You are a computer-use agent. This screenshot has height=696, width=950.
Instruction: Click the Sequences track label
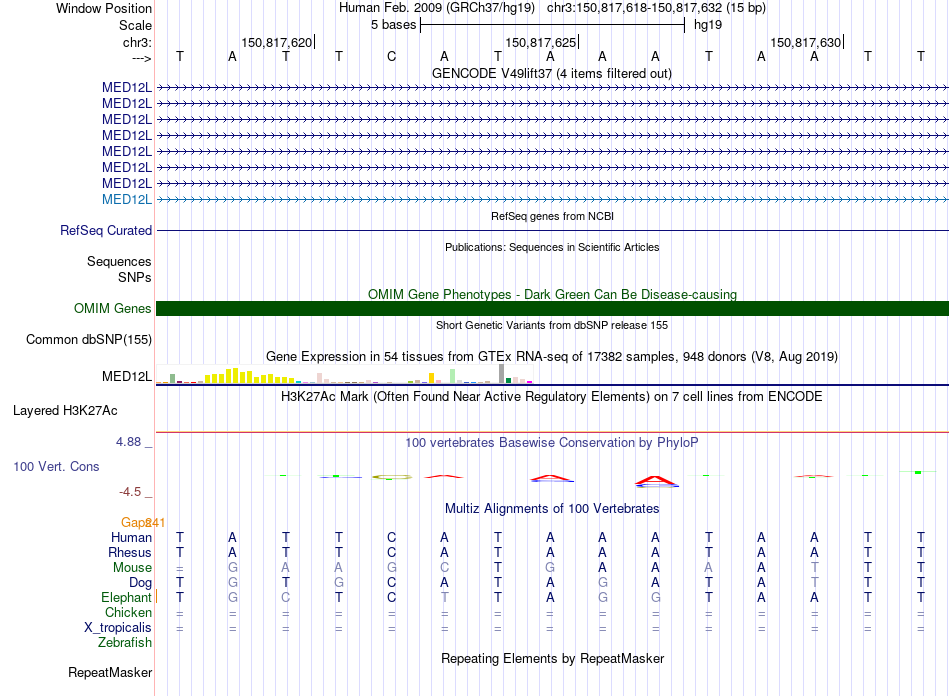point(119,261)
